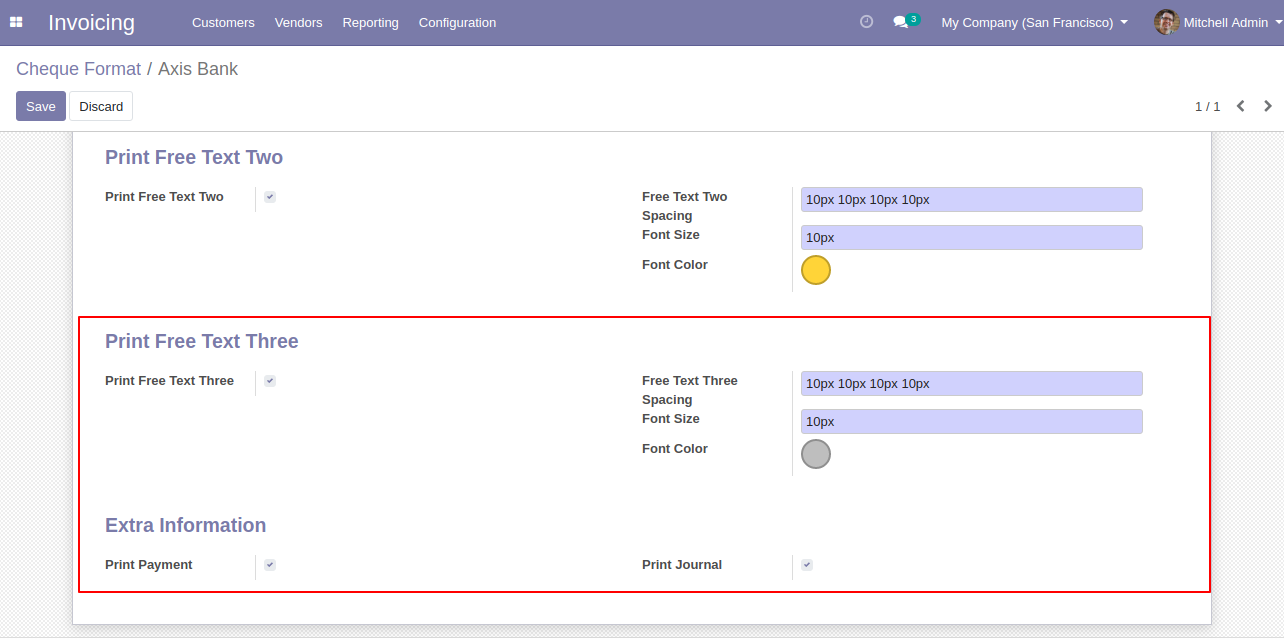Pick Free Text Three gray font color

[816, 454]
